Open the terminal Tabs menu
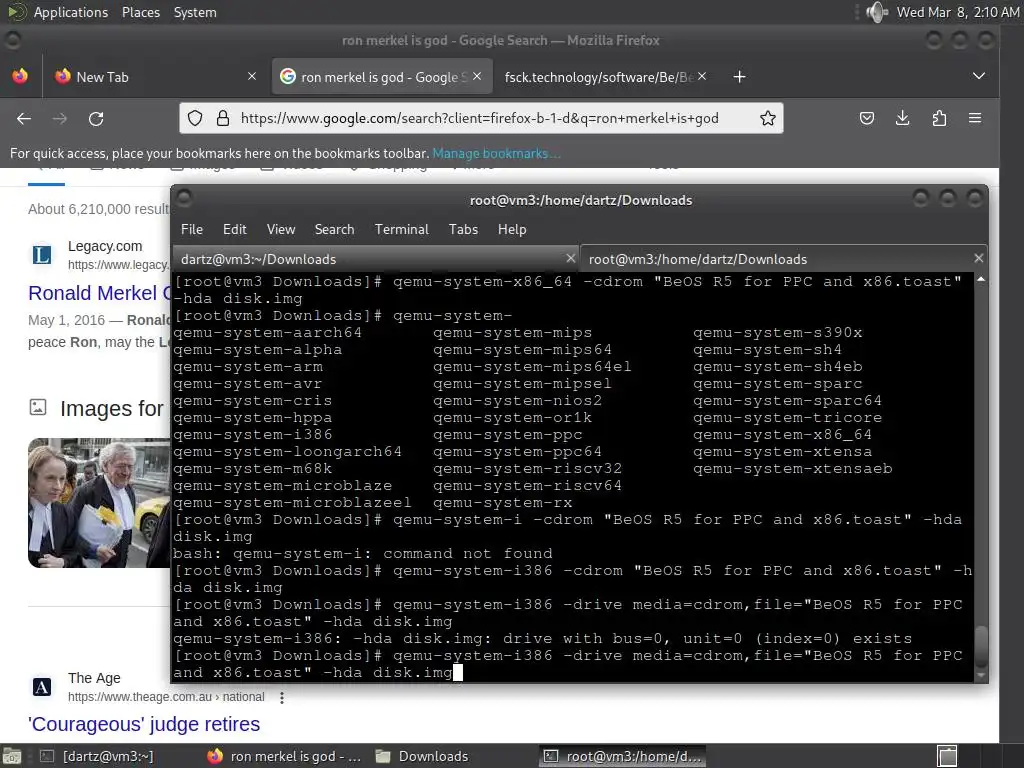The height and width of the screenshot is (768, 1024). [463, 229]
